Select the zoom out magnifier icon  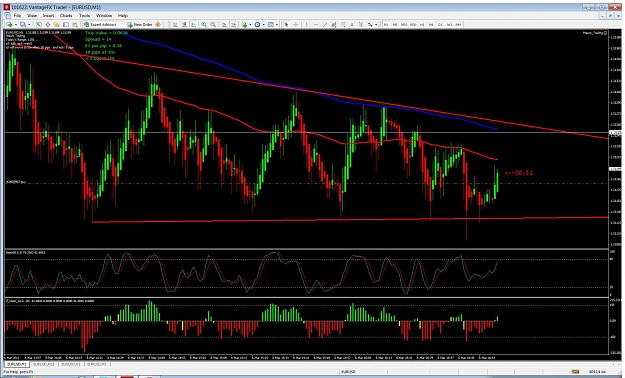point(213,24)
